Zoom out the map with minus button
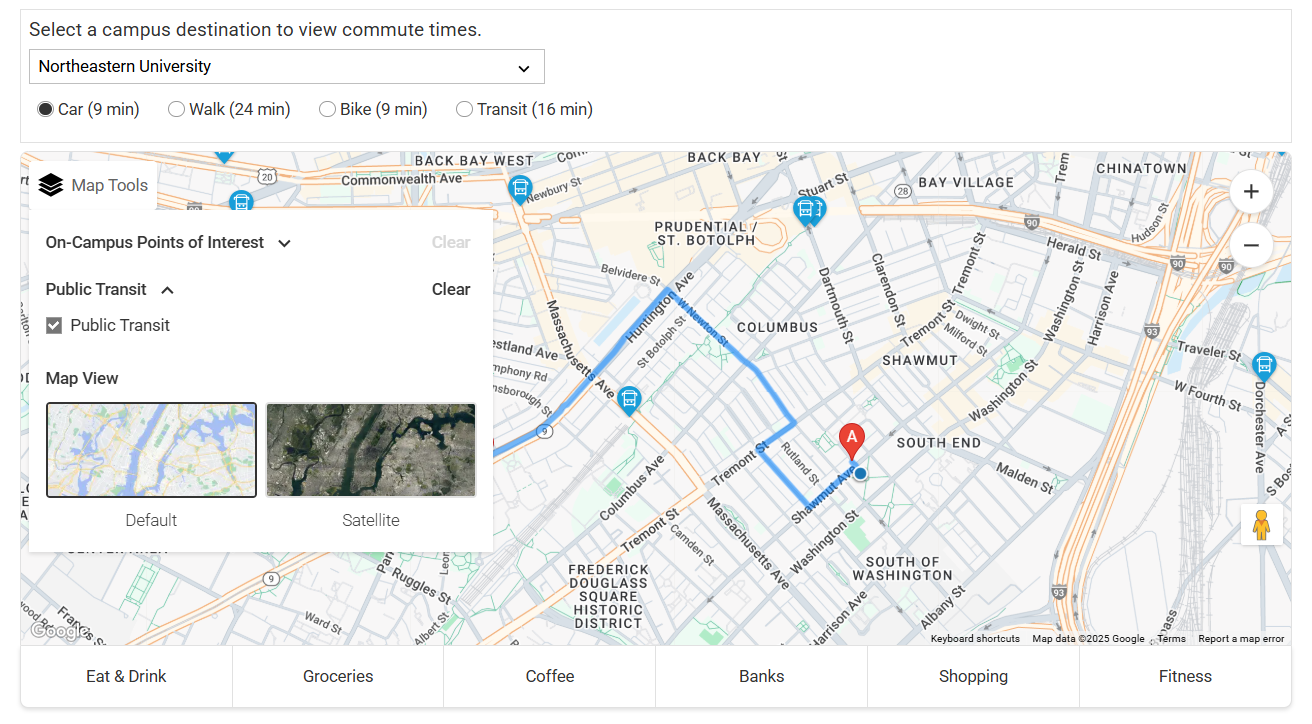The width and height of the screenshot is (1312, 724). point(1251,245)
